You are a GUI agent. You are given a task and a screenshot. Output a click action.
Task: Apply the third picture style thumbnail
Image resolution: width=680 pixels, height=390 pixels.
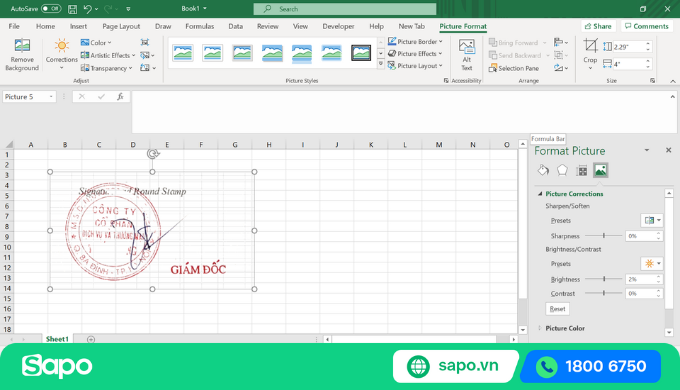click(x=242, y=53)
